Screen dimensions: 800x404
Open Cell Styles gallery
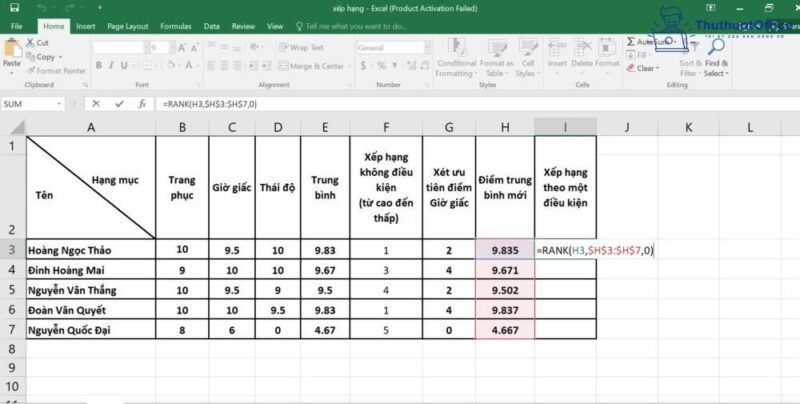528,57
